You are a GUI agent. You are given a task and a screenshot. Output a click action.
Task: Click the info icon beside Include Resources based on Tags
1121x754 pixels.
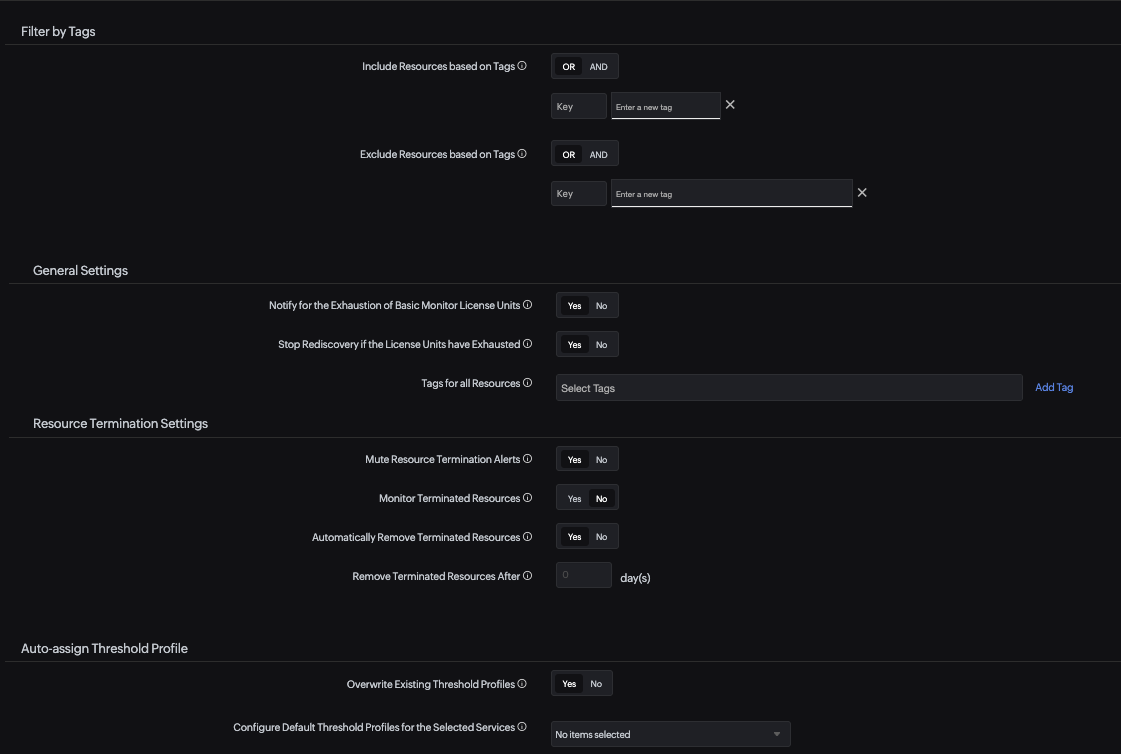(521, 66)
